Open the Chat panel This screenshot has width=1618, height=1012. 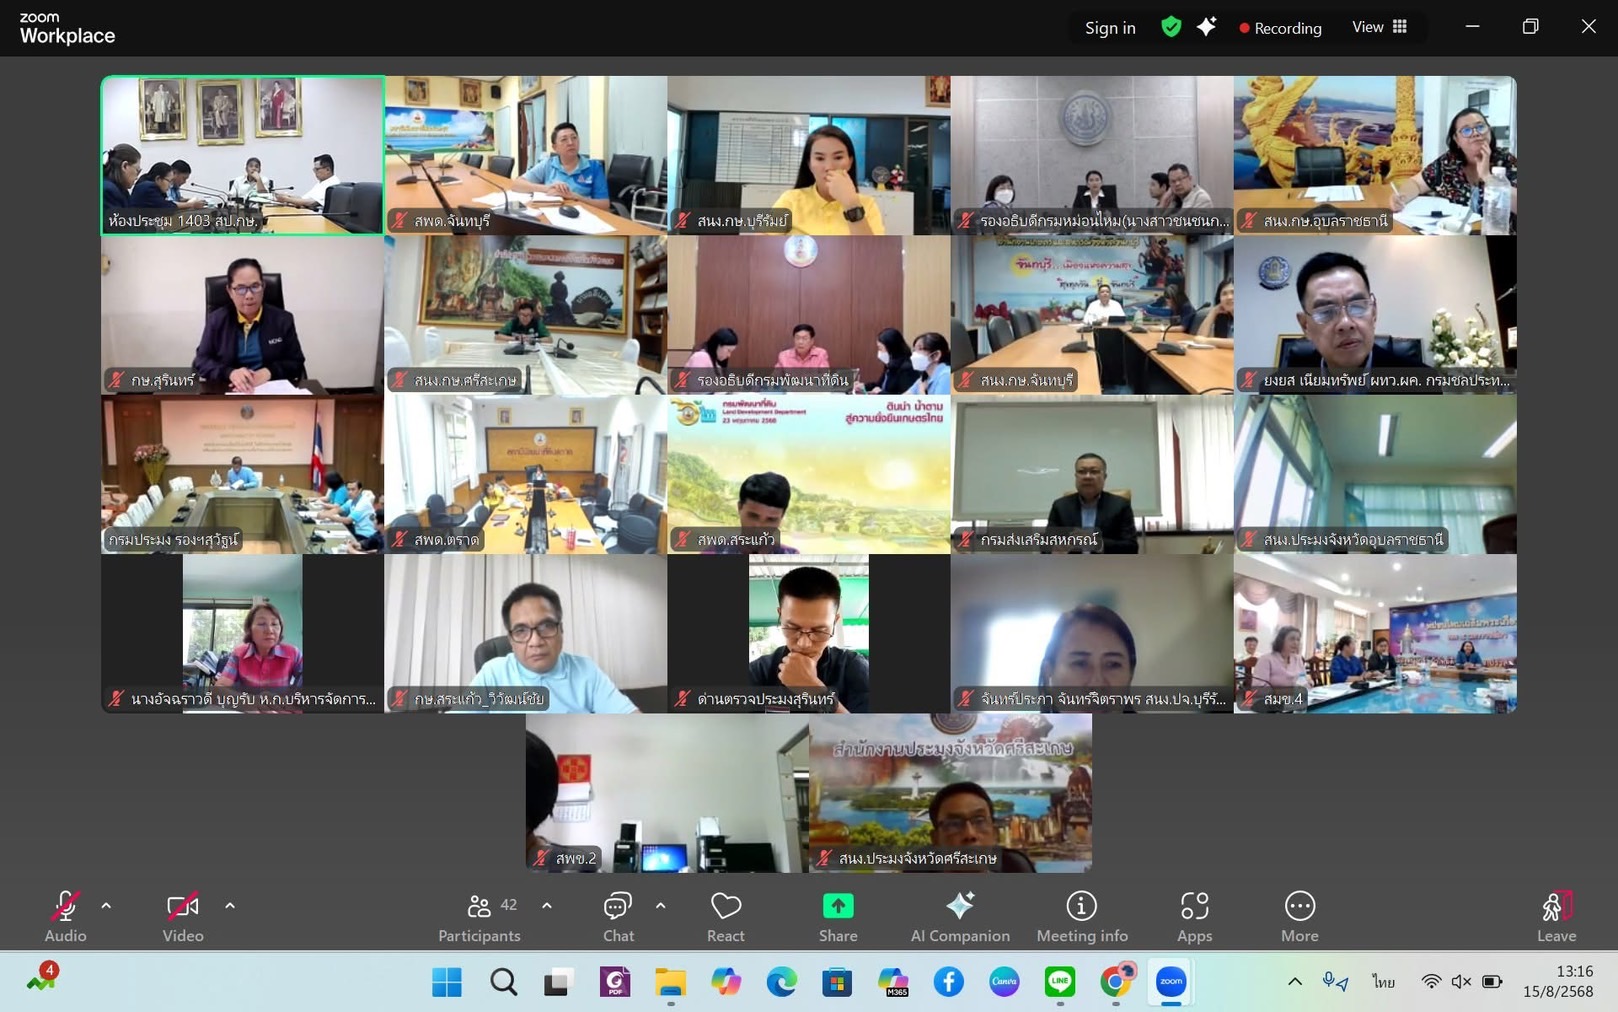click(618, 916)
